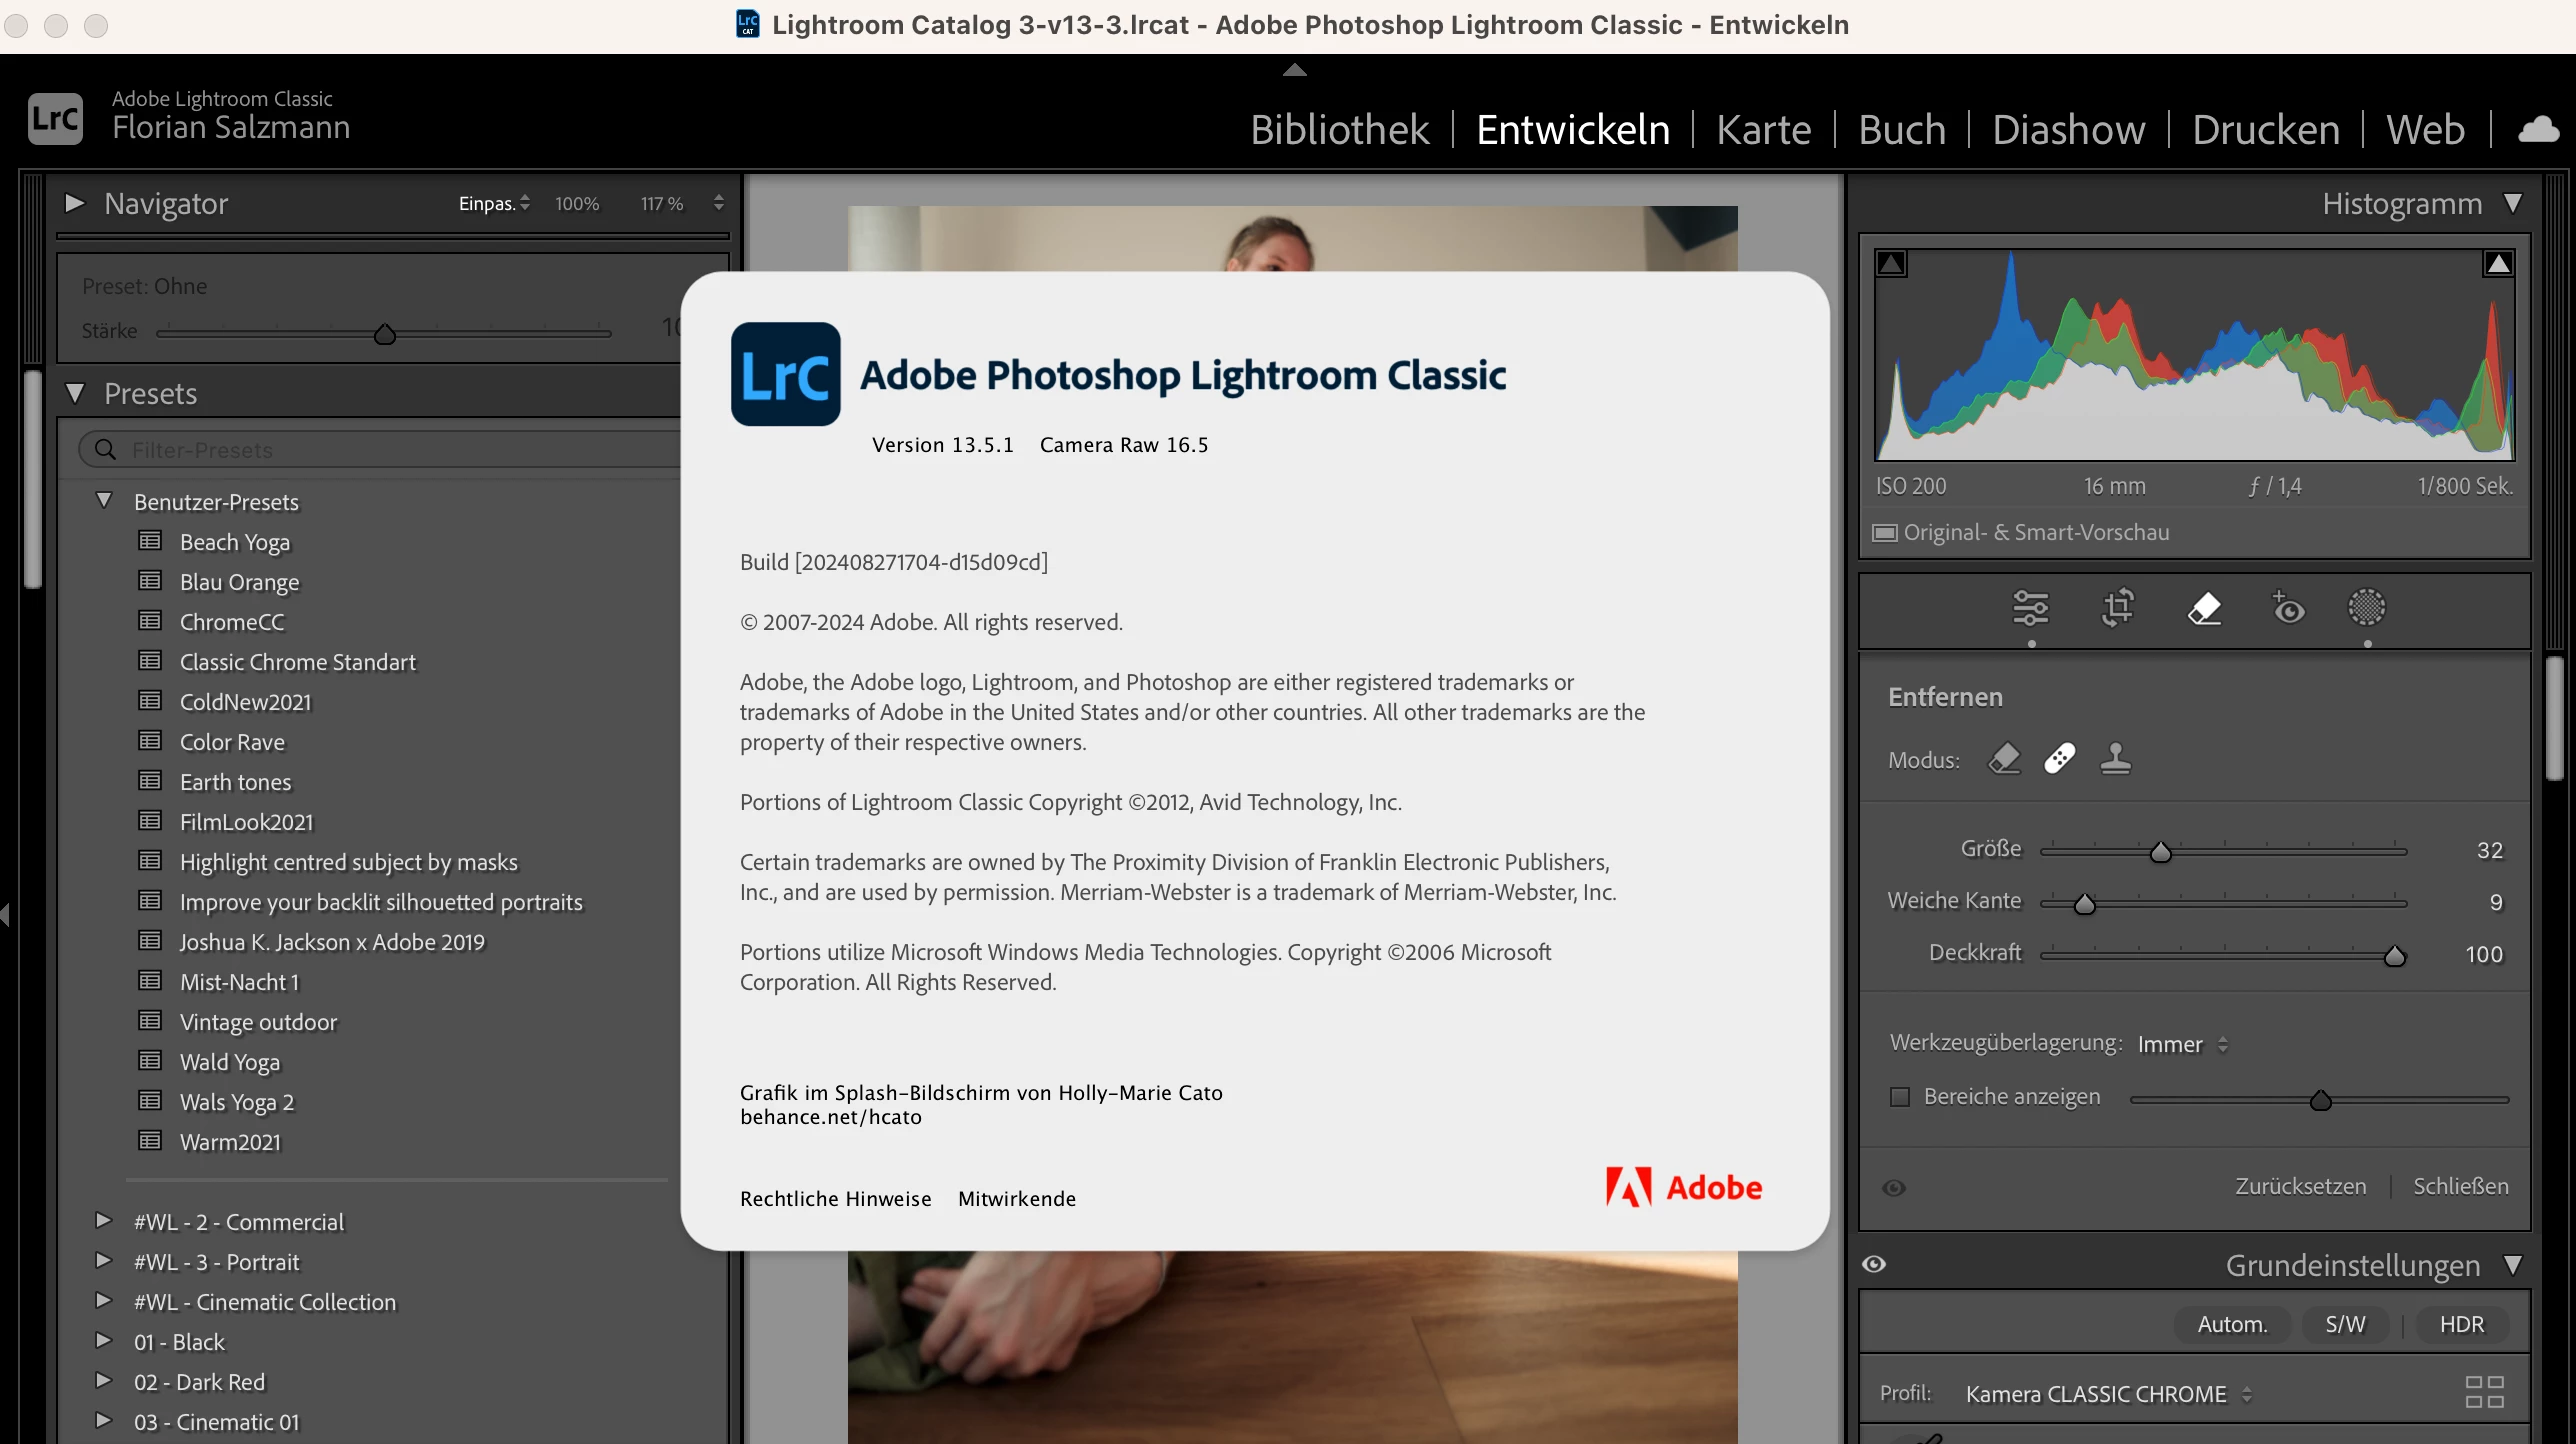
Task: Select the Red Eye correction tool
Action: click(2288, 607)
